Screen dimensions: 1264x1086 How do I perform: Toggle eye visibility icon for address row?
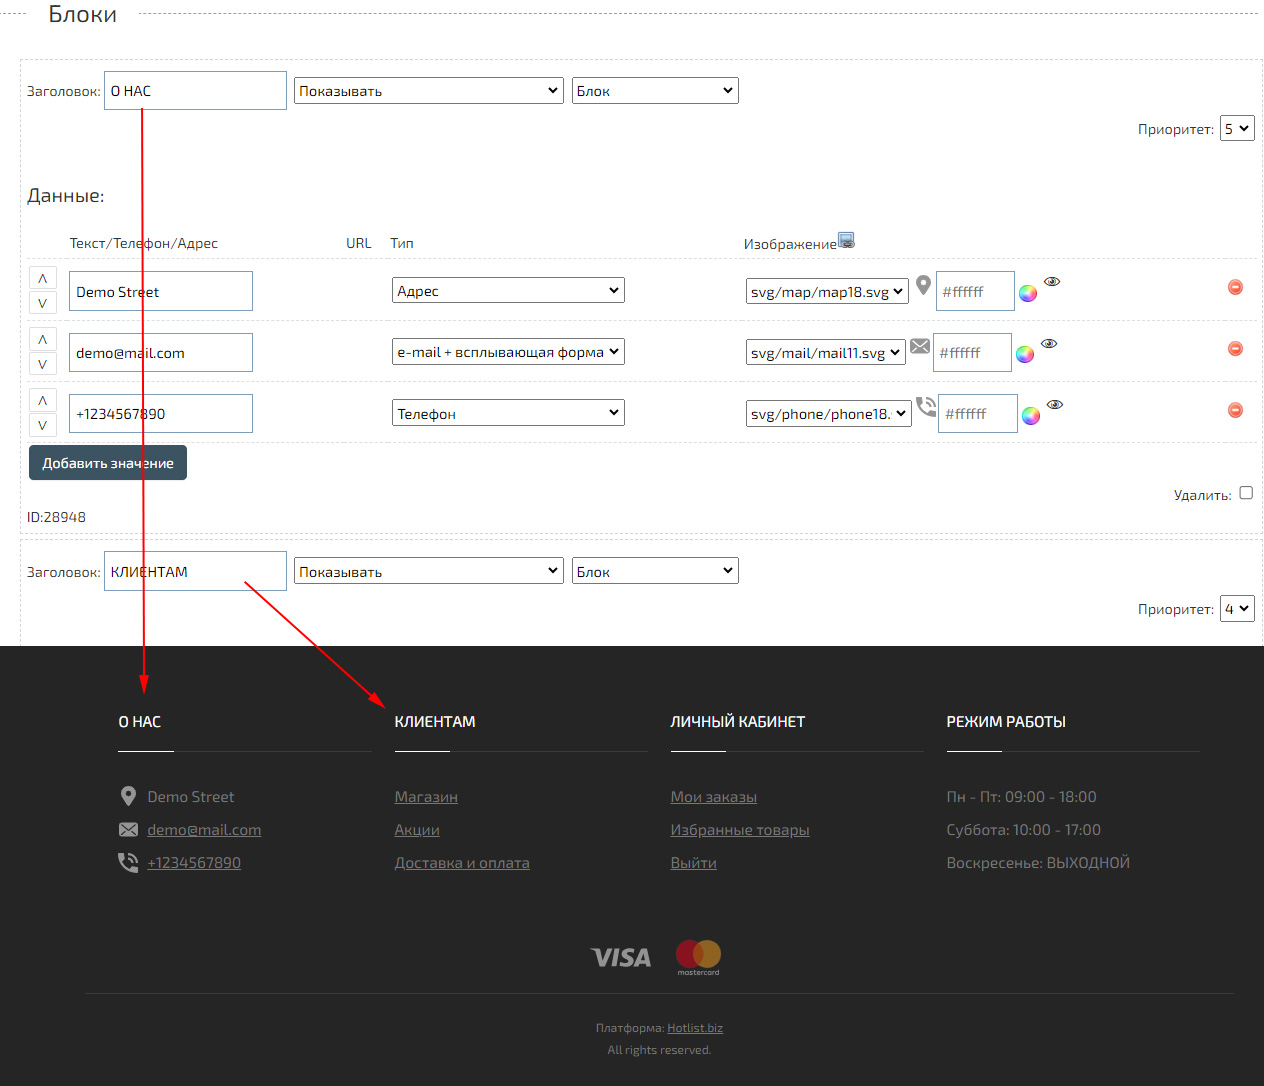tap(1052, 282)
